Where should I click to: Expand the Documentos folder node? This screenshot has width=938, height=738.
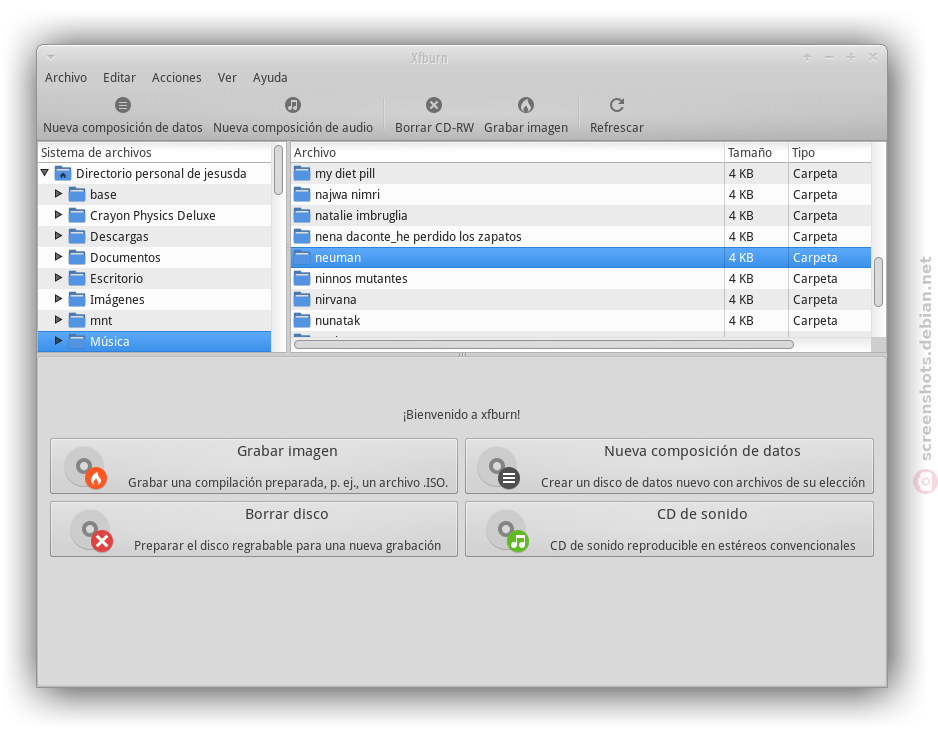click(x=58, y=257)
